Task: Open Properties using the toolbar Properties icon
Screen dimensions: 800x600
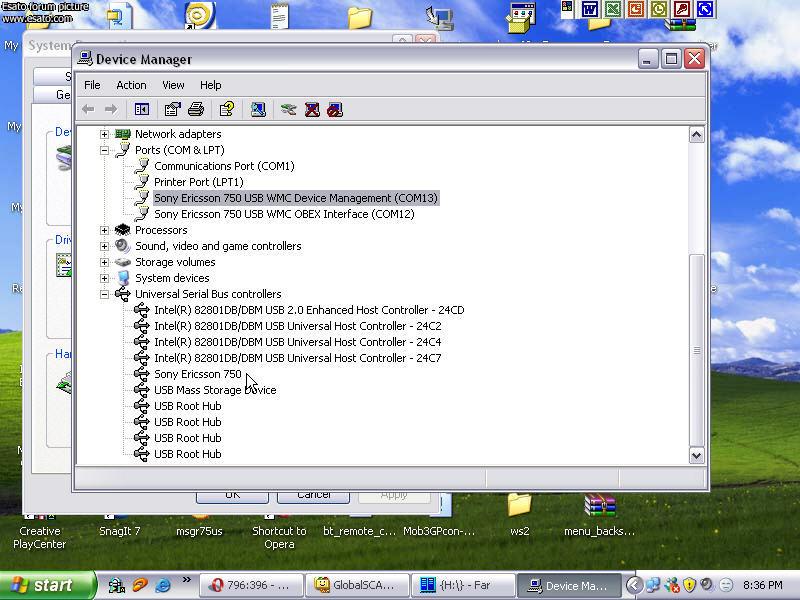Action: coord(172,109)
